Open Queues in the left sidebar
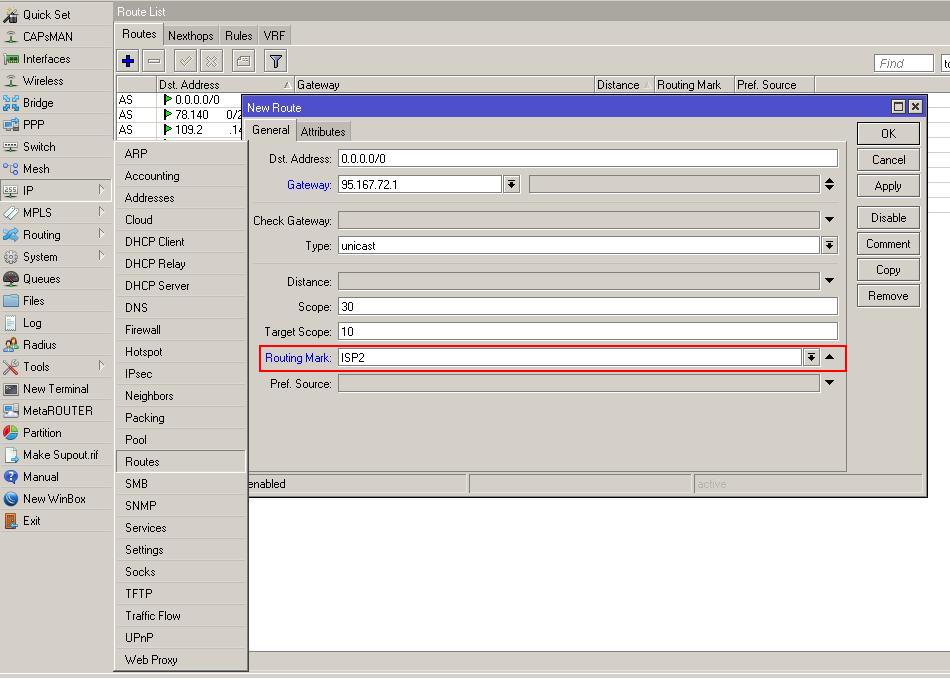This screenshot has width=950, height=688. click(x=41, y=279)
